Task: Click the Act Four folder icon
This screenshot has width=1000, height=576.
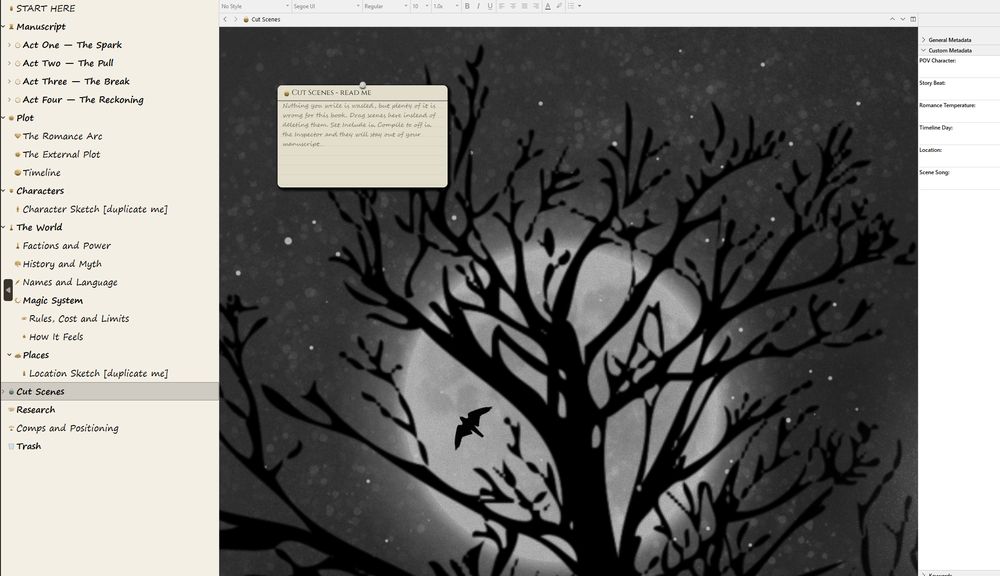Action: pyautogui.click(x=18, y=100)
